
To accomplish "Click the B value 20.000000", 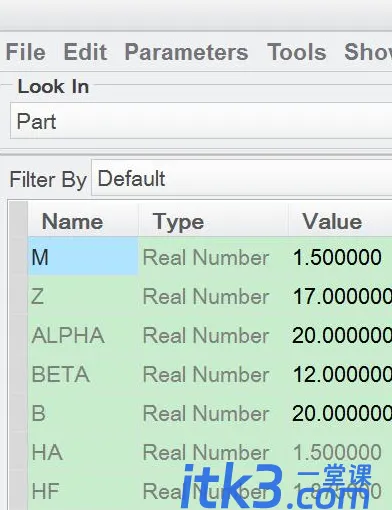I will click(x=342, y=413).
